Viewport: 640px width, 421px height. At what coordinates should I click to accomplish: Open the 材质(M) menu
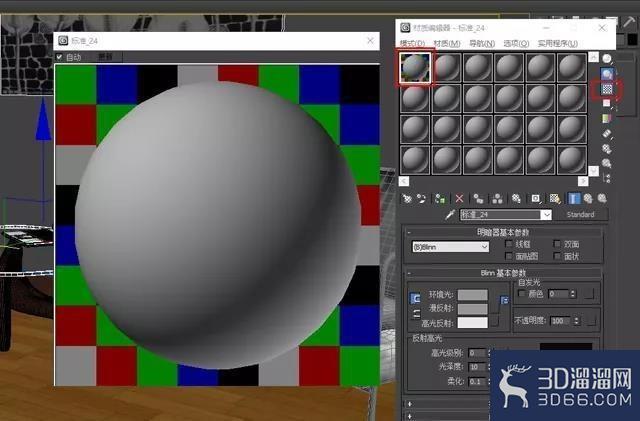(x=447, y=43)
